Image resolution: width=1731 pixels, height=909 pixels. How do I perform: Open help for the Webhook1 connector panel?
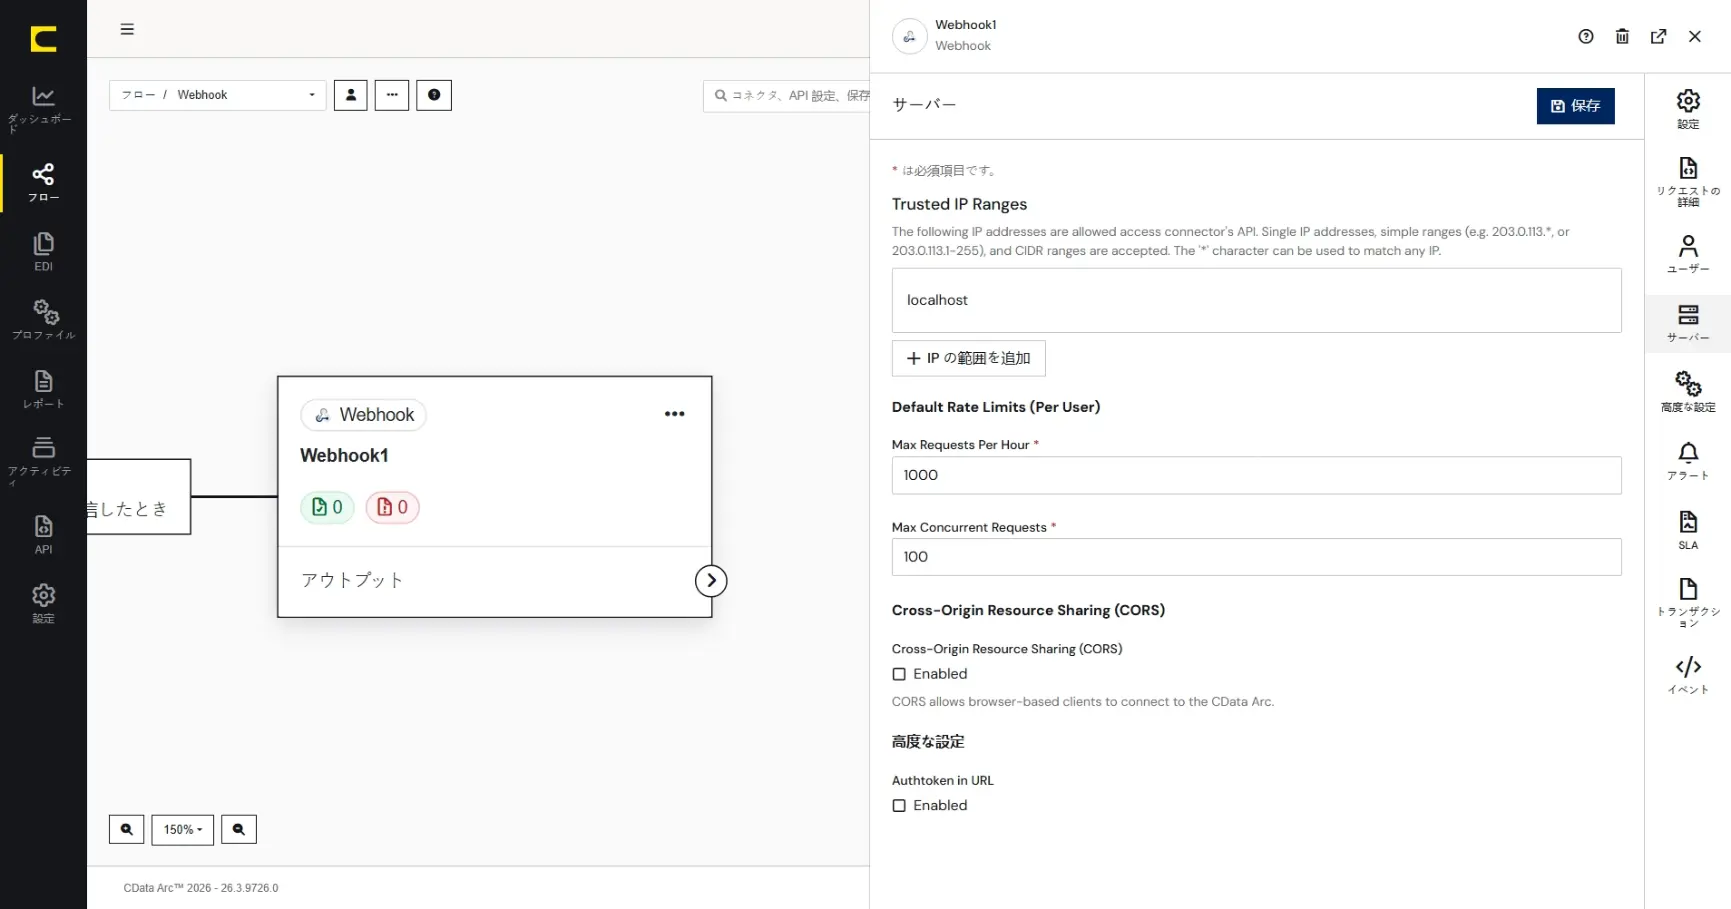[1586, 37]
